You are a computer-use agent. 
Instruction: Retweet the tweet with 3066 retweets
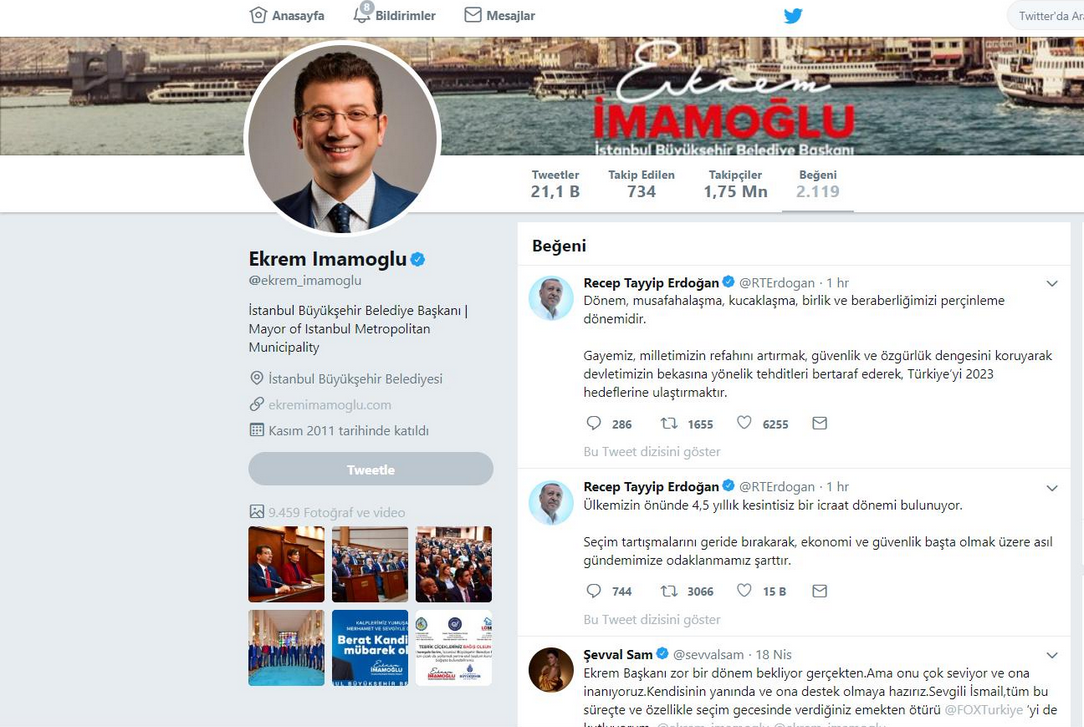(x=669, y=591)
